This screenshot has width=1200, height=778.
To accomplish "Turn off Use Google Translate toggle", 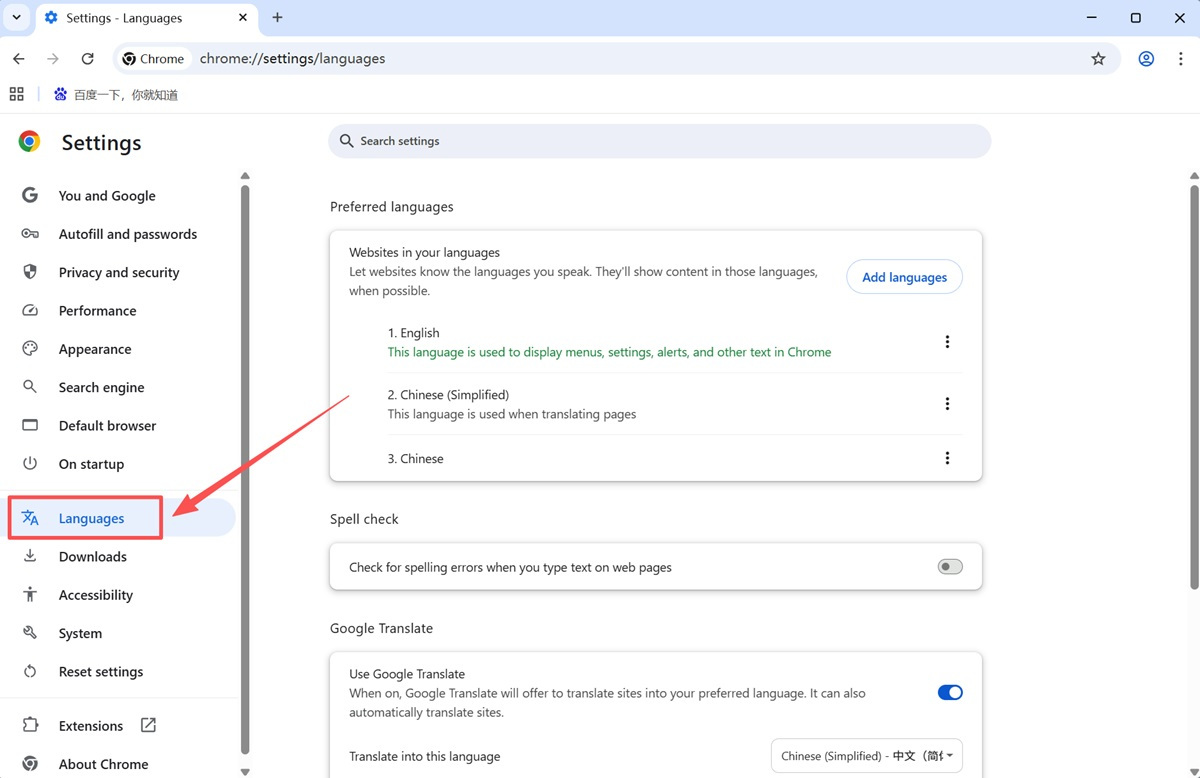I will tap(949, 692).
